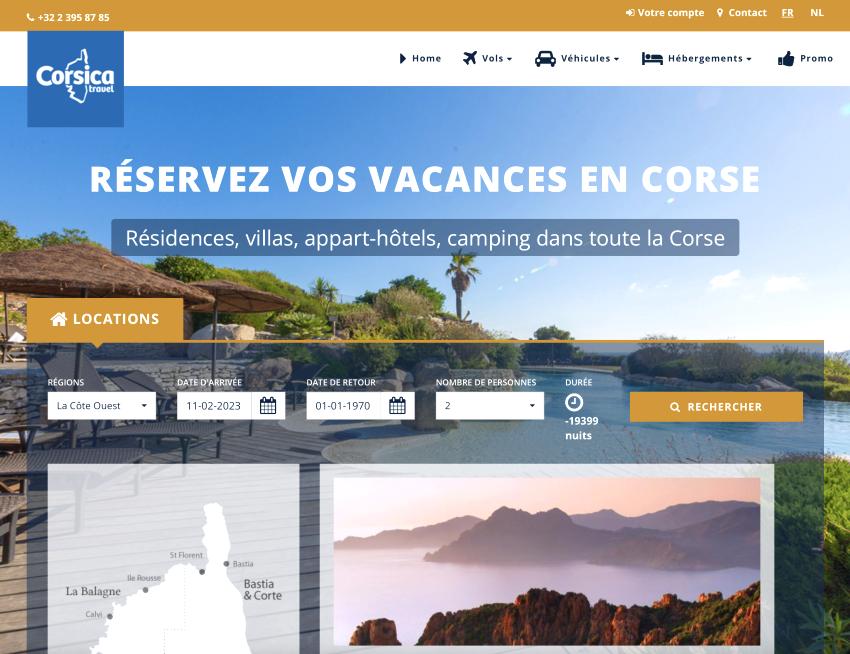This screenshot has width=850, height=654.
Task: Select La Balagne region on the map
Action: click(x=93, y=591)
